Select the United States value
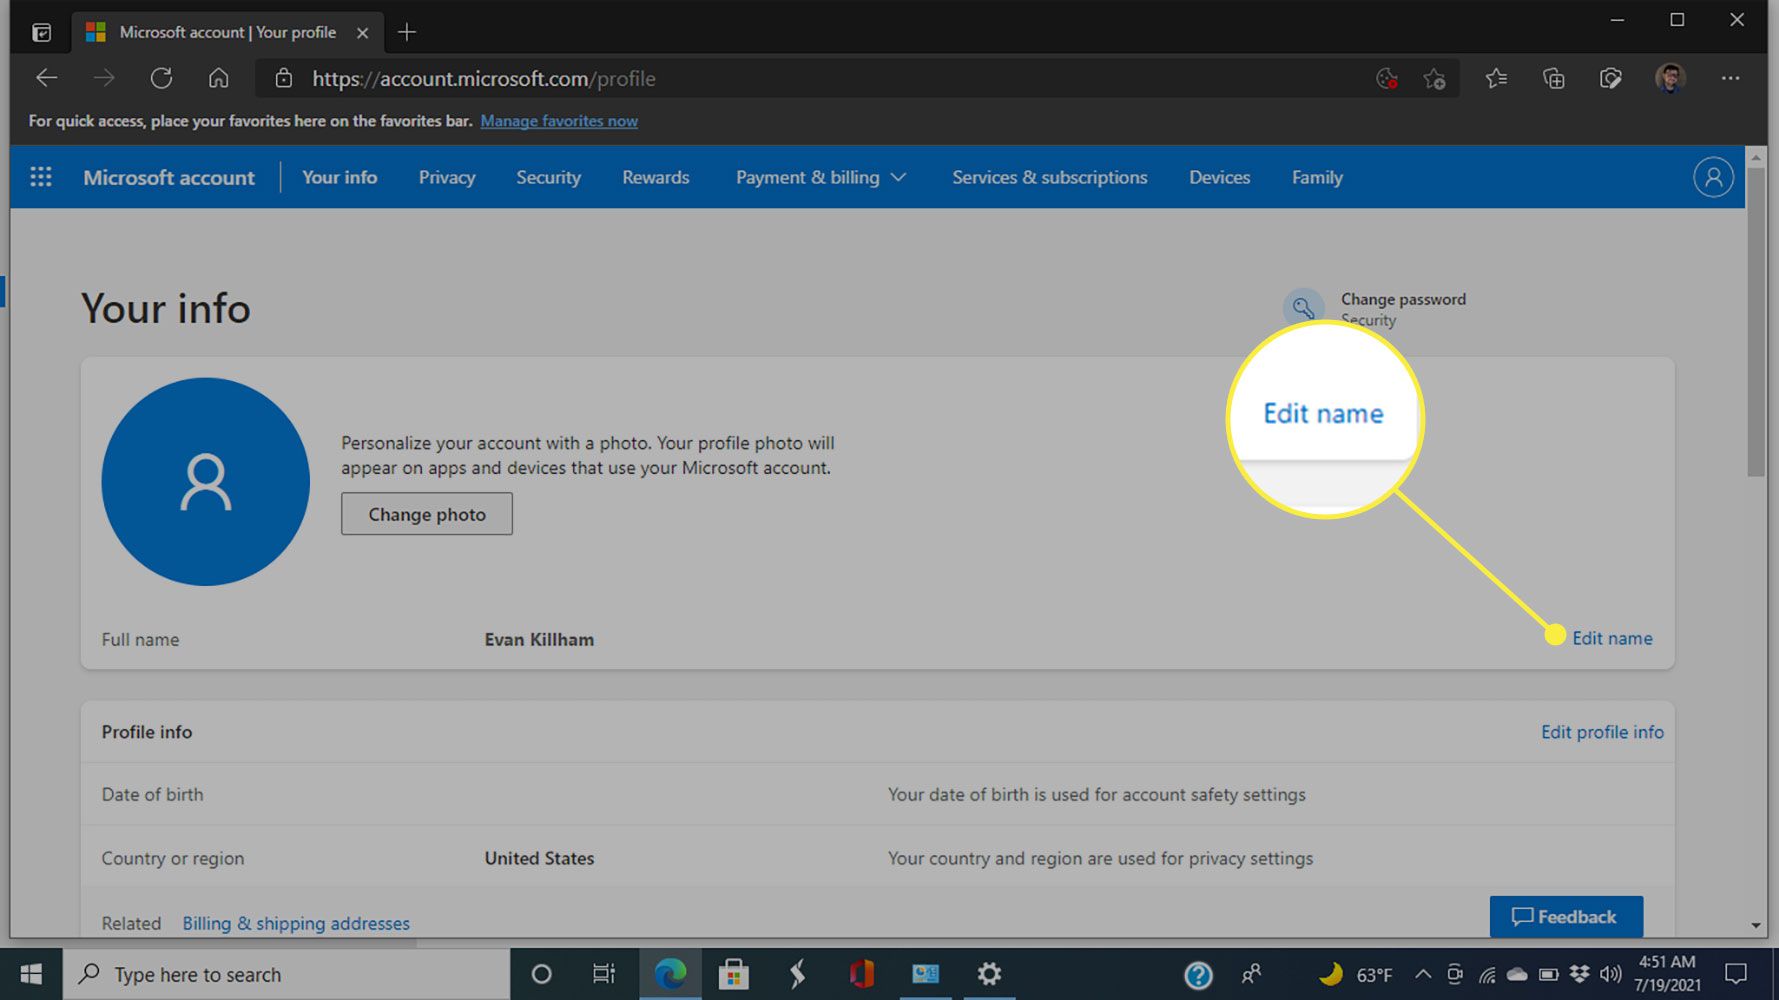 [x=539, y=858]
